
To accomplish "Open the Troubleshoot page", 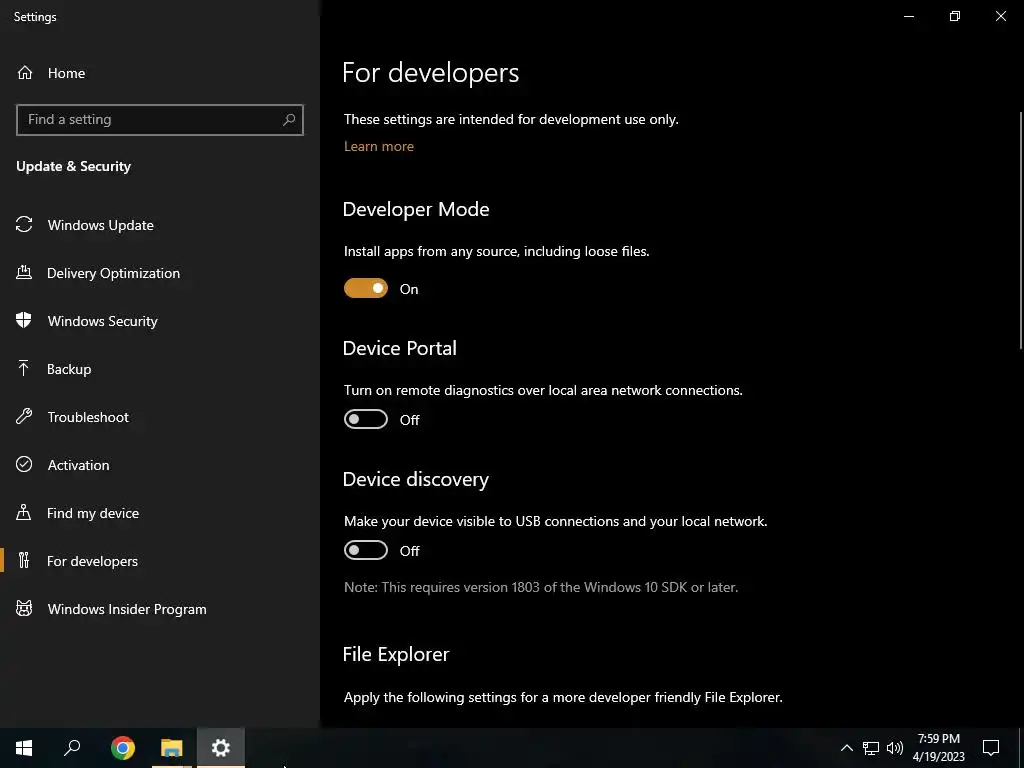I will pos(160,417).
